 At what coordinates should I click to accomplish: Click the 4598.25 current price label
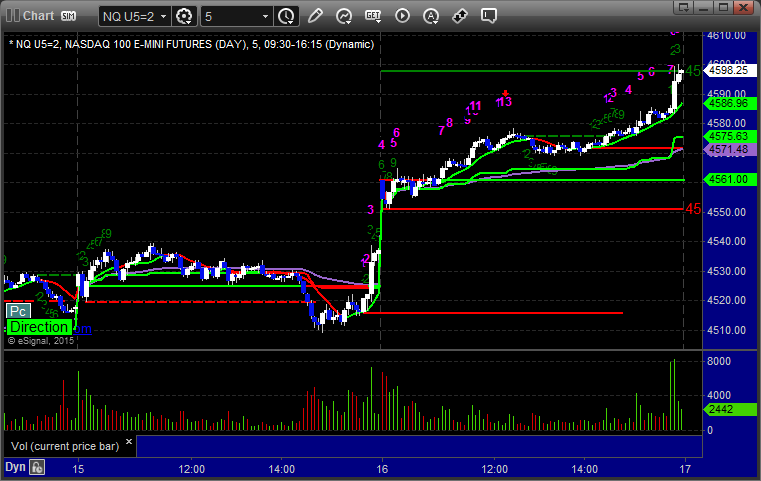point(728,70)
